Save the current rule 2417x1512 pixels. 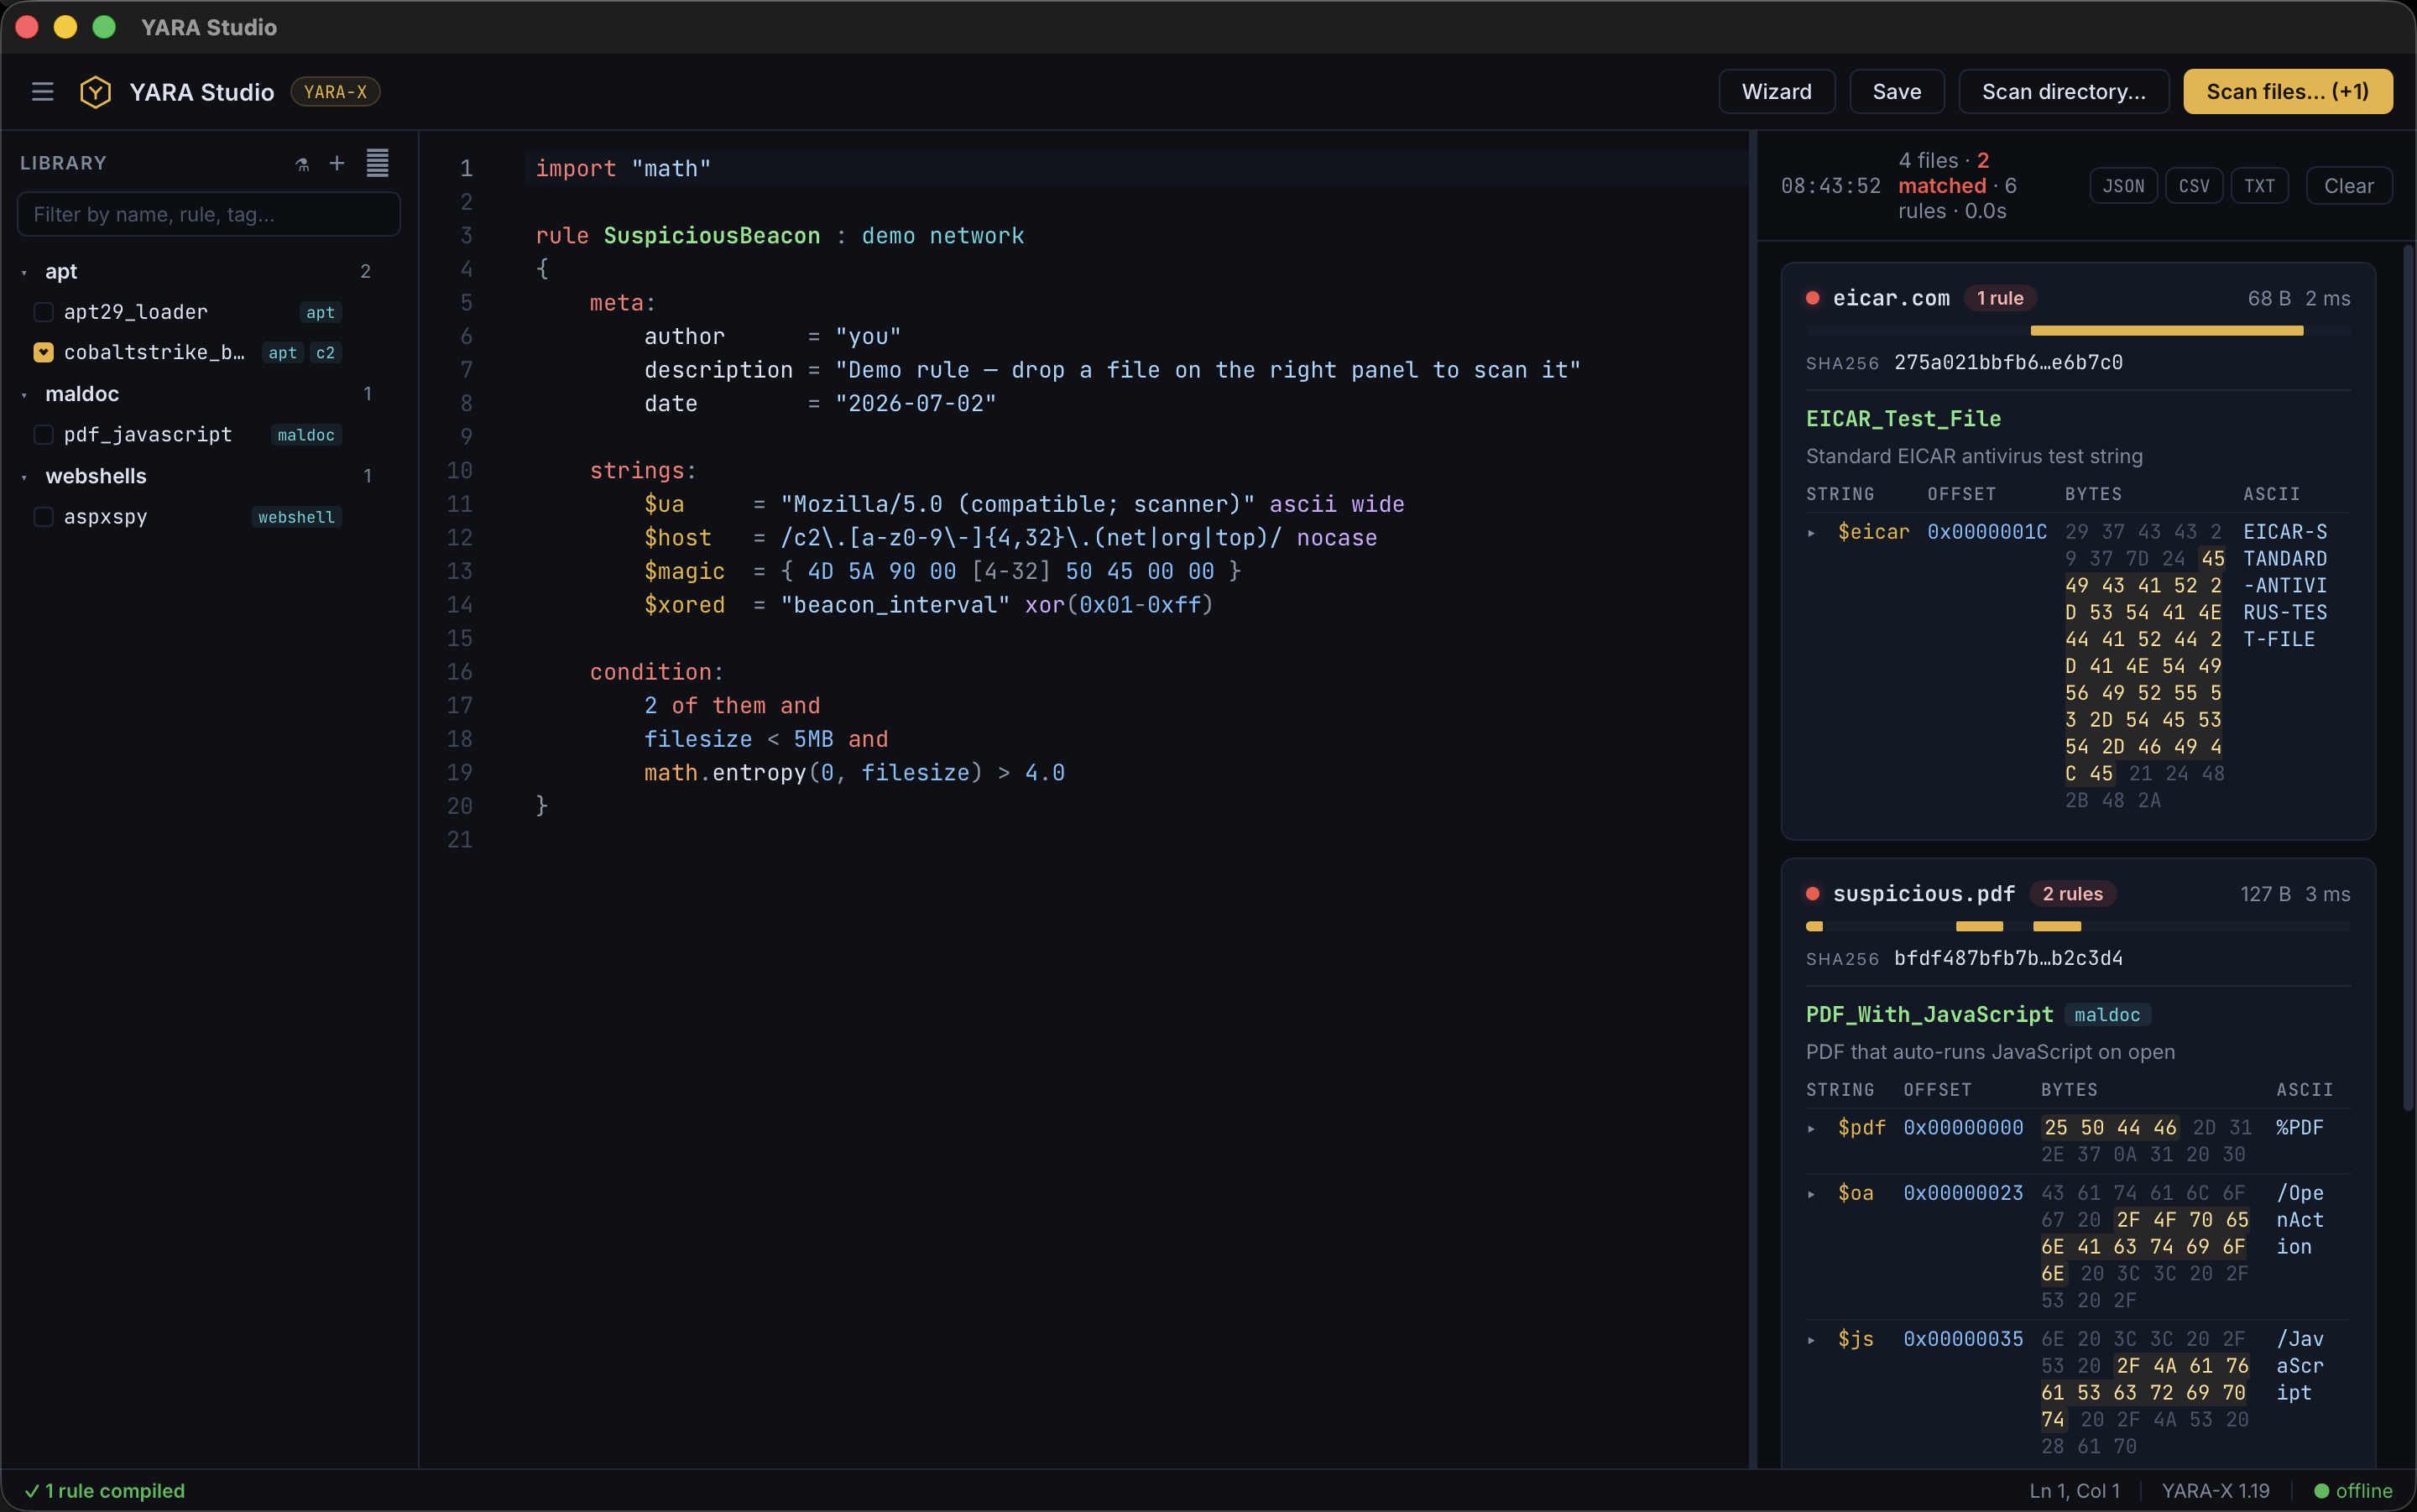[x=1896, y=92]
